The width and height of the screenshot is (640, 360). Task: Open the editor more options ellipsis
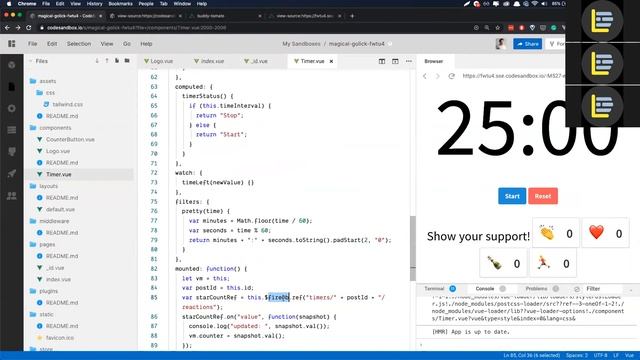(x=409, y=61)
